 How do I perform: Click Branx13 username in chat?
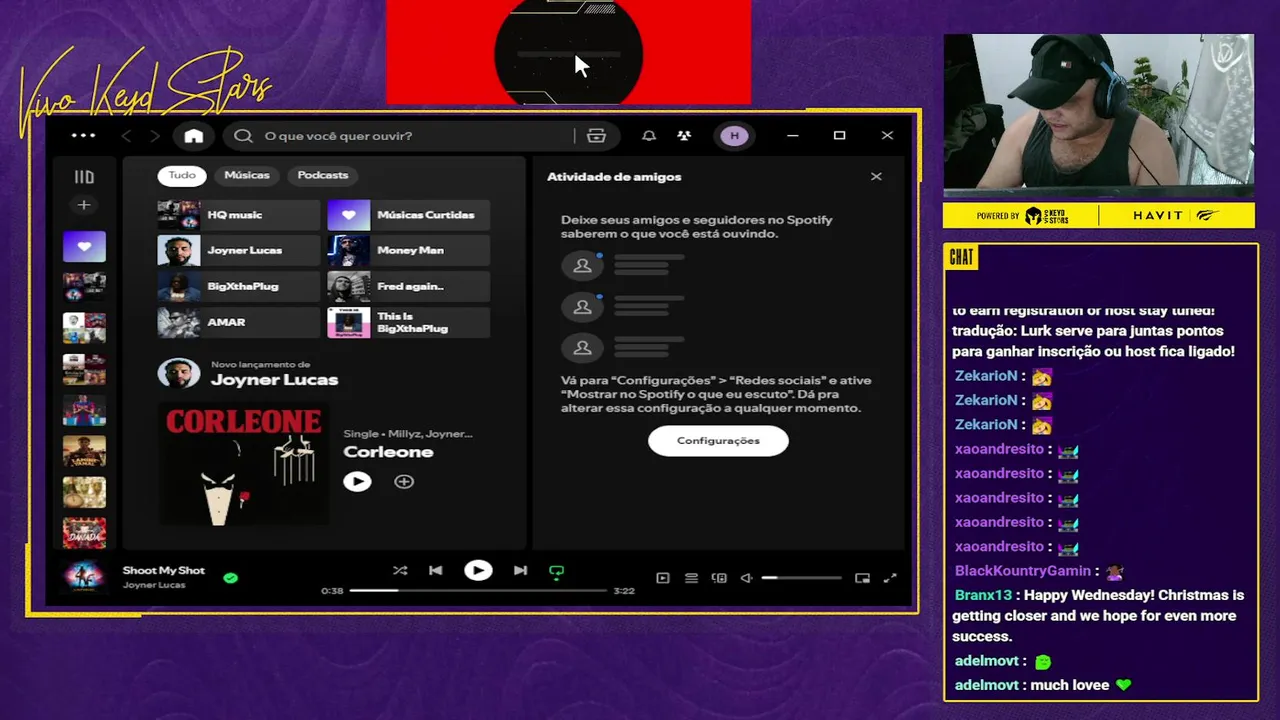983,595
